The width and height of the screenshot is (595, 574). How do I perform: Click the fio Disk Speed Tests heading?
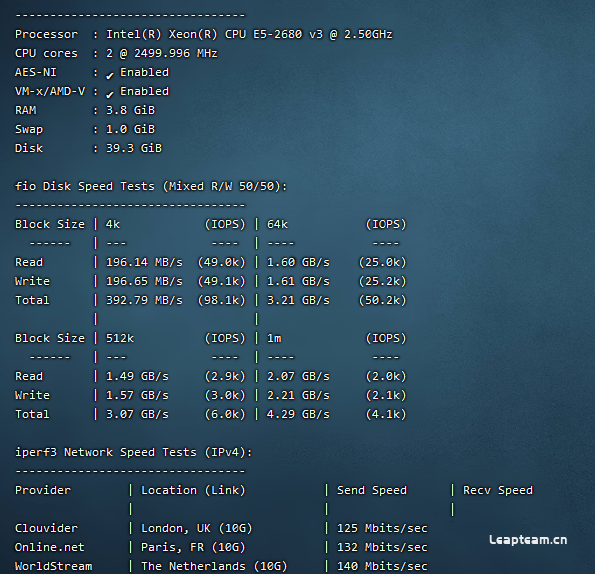pyautogui.click(x=151, y=186)
